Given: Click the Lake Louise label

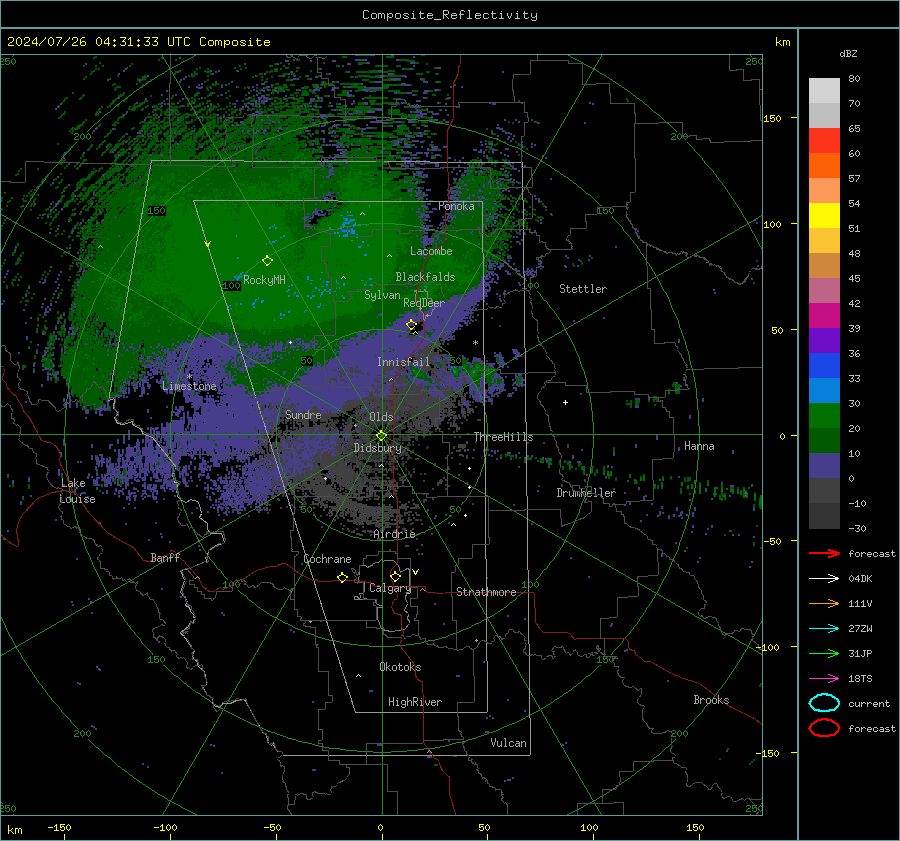Looking at the screenshot, I should click(77, 491).
